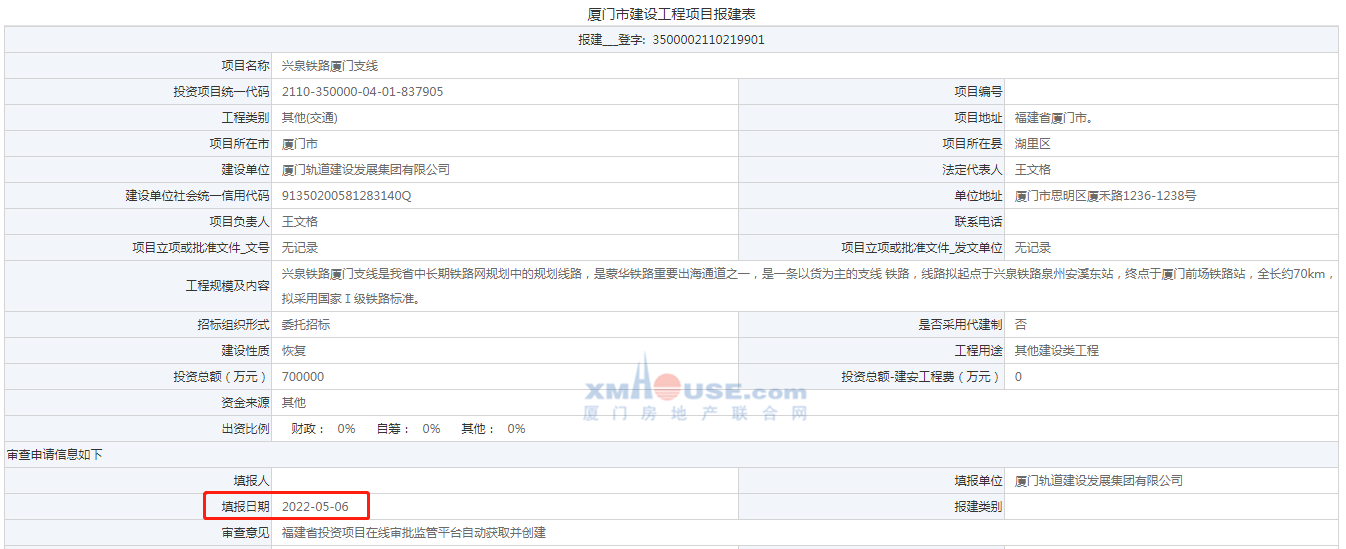1346x549 pixels.
Task: Click the 项目负责人 value 王文格
Action: (300, 222)
